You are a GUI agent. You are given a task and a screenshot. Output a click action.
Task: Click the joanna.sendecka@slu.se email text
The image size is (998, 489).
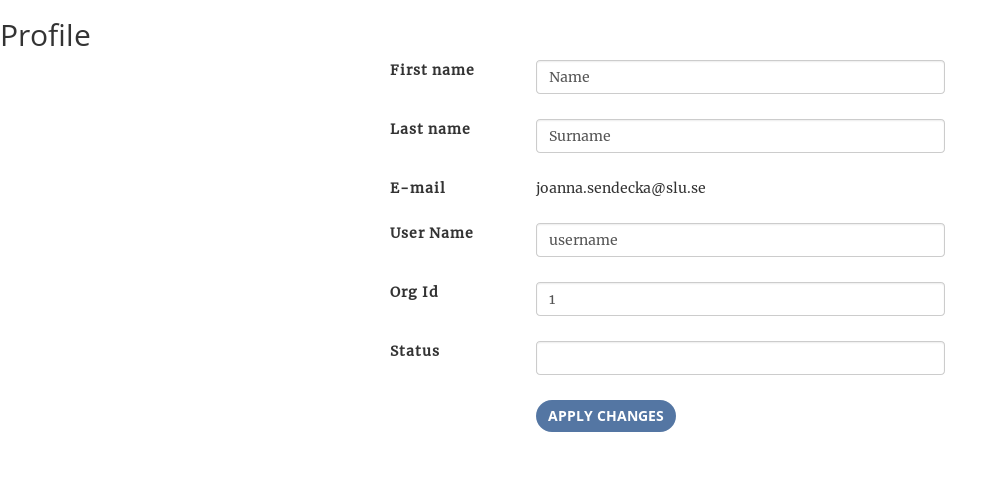(x=620, y=188)
